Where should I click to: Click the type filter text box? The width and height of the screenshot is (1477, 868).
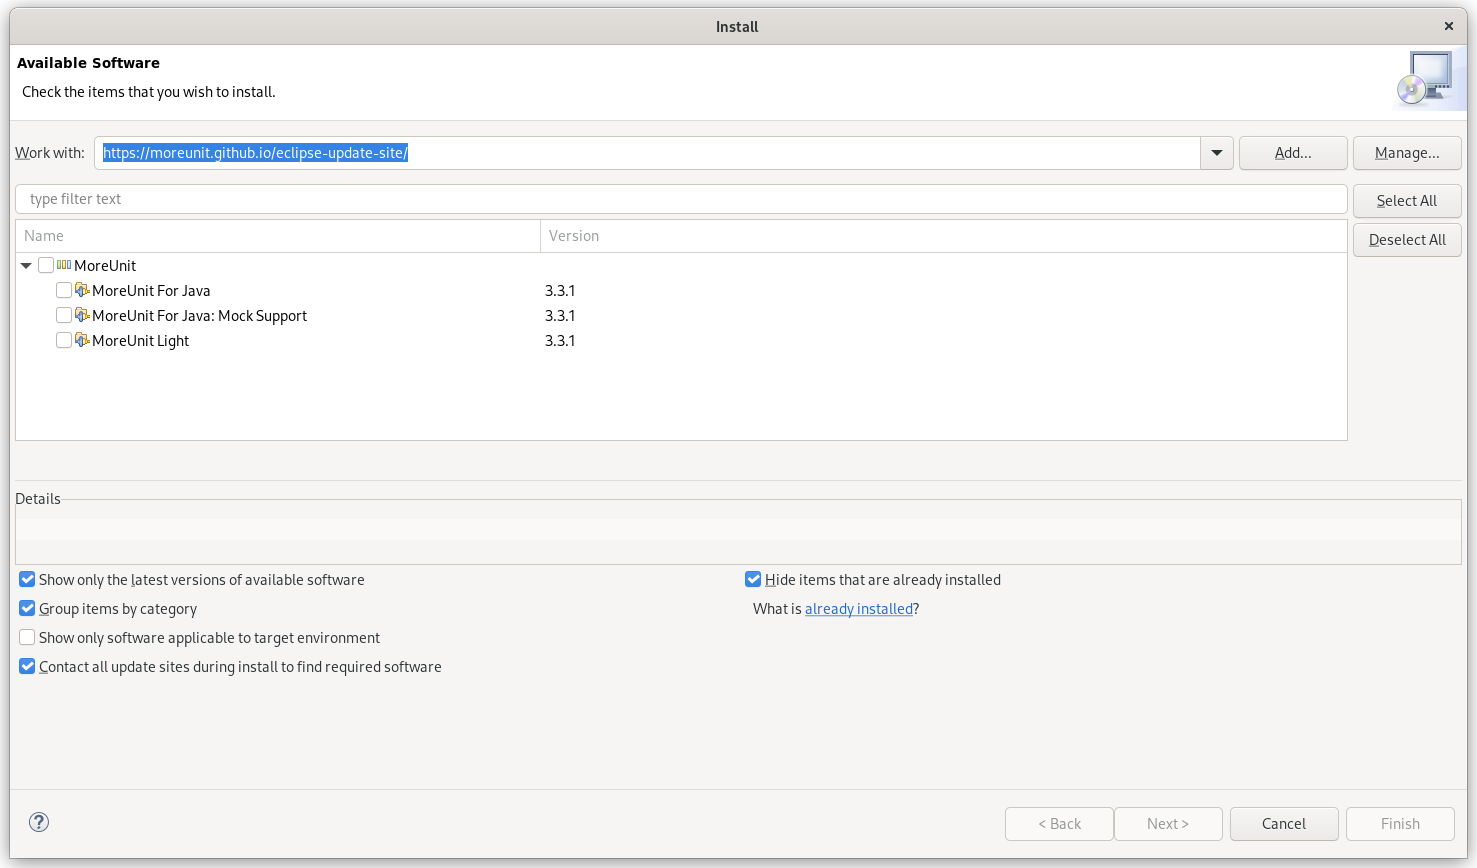coord(681,199)
